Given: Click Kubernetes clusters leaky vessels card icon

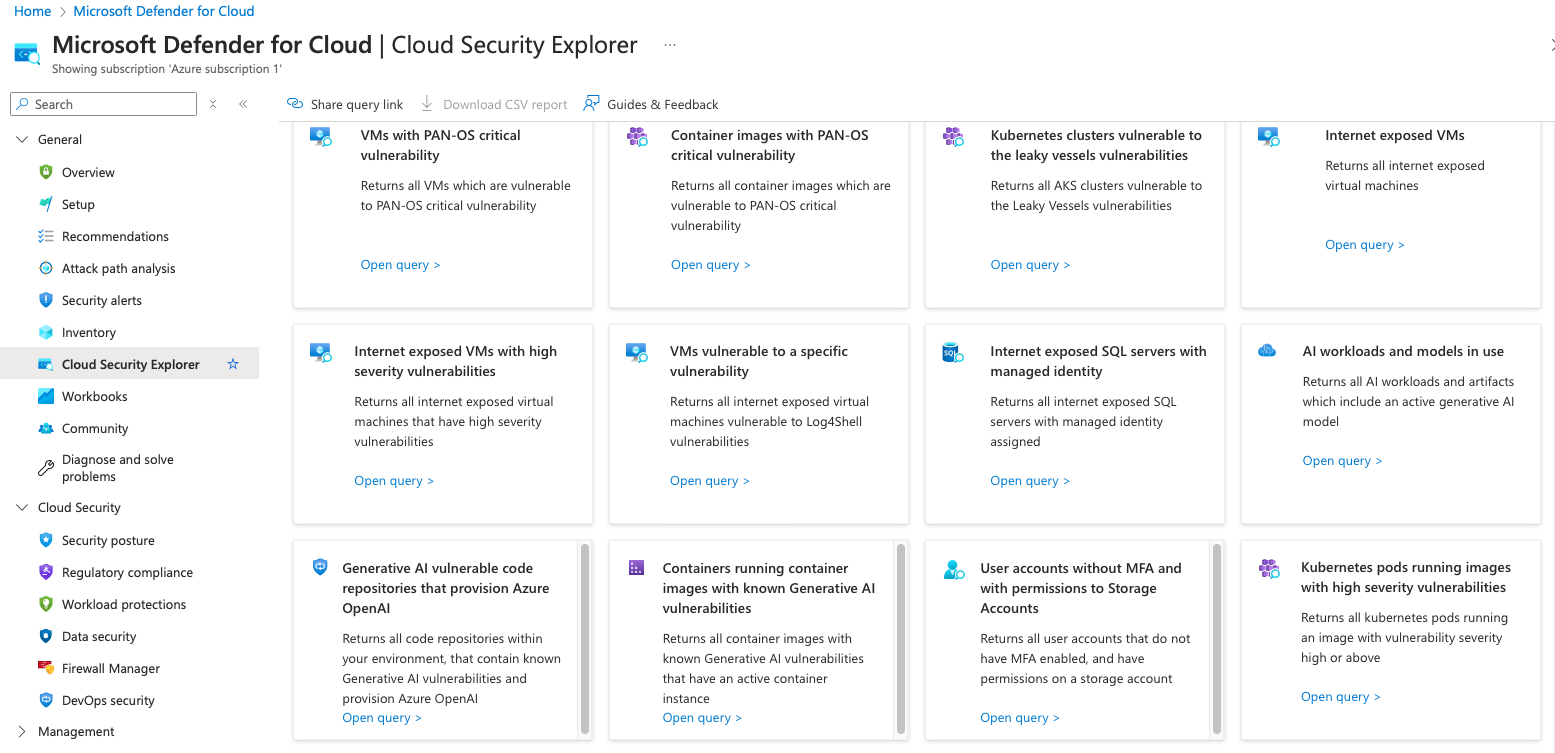Looking at the screenshot, I should 953,137.
